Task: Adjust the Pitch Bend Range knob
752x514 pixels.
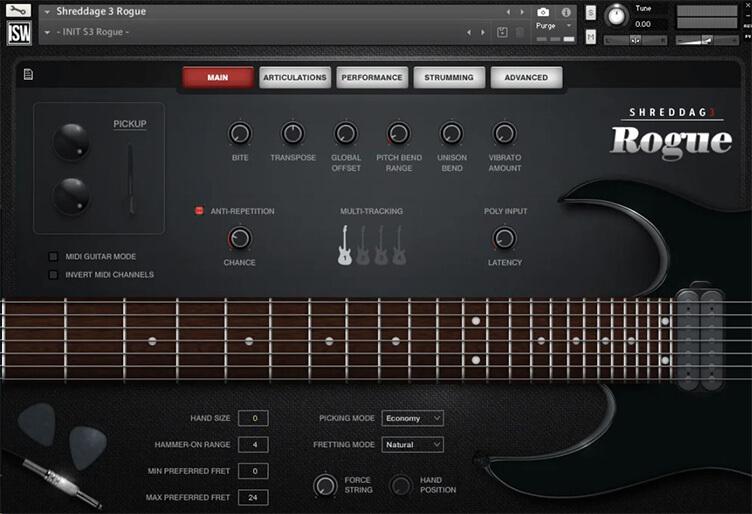Action: click(398, 133)
